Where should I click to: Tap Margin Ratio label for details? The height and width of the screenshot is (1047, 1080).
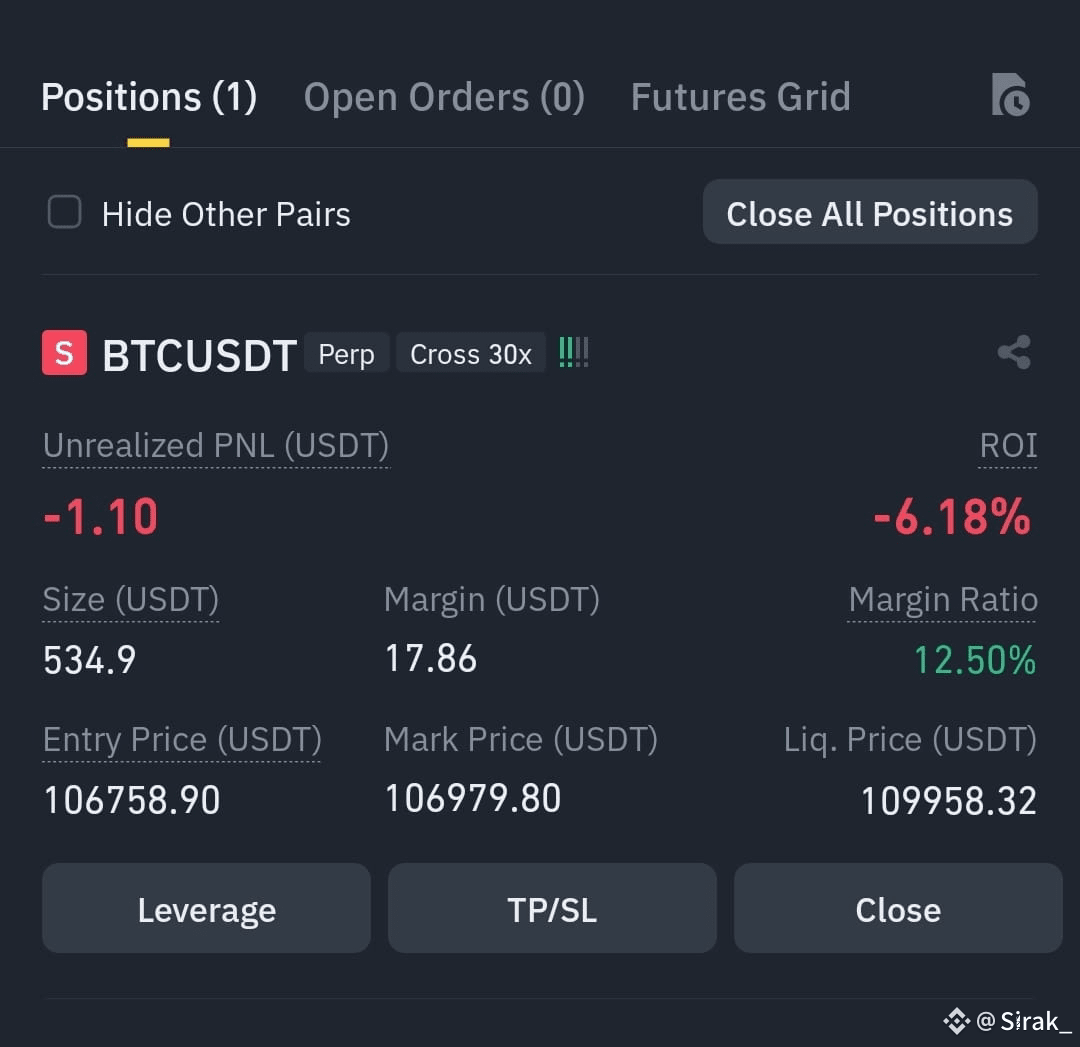pos(943,600)
